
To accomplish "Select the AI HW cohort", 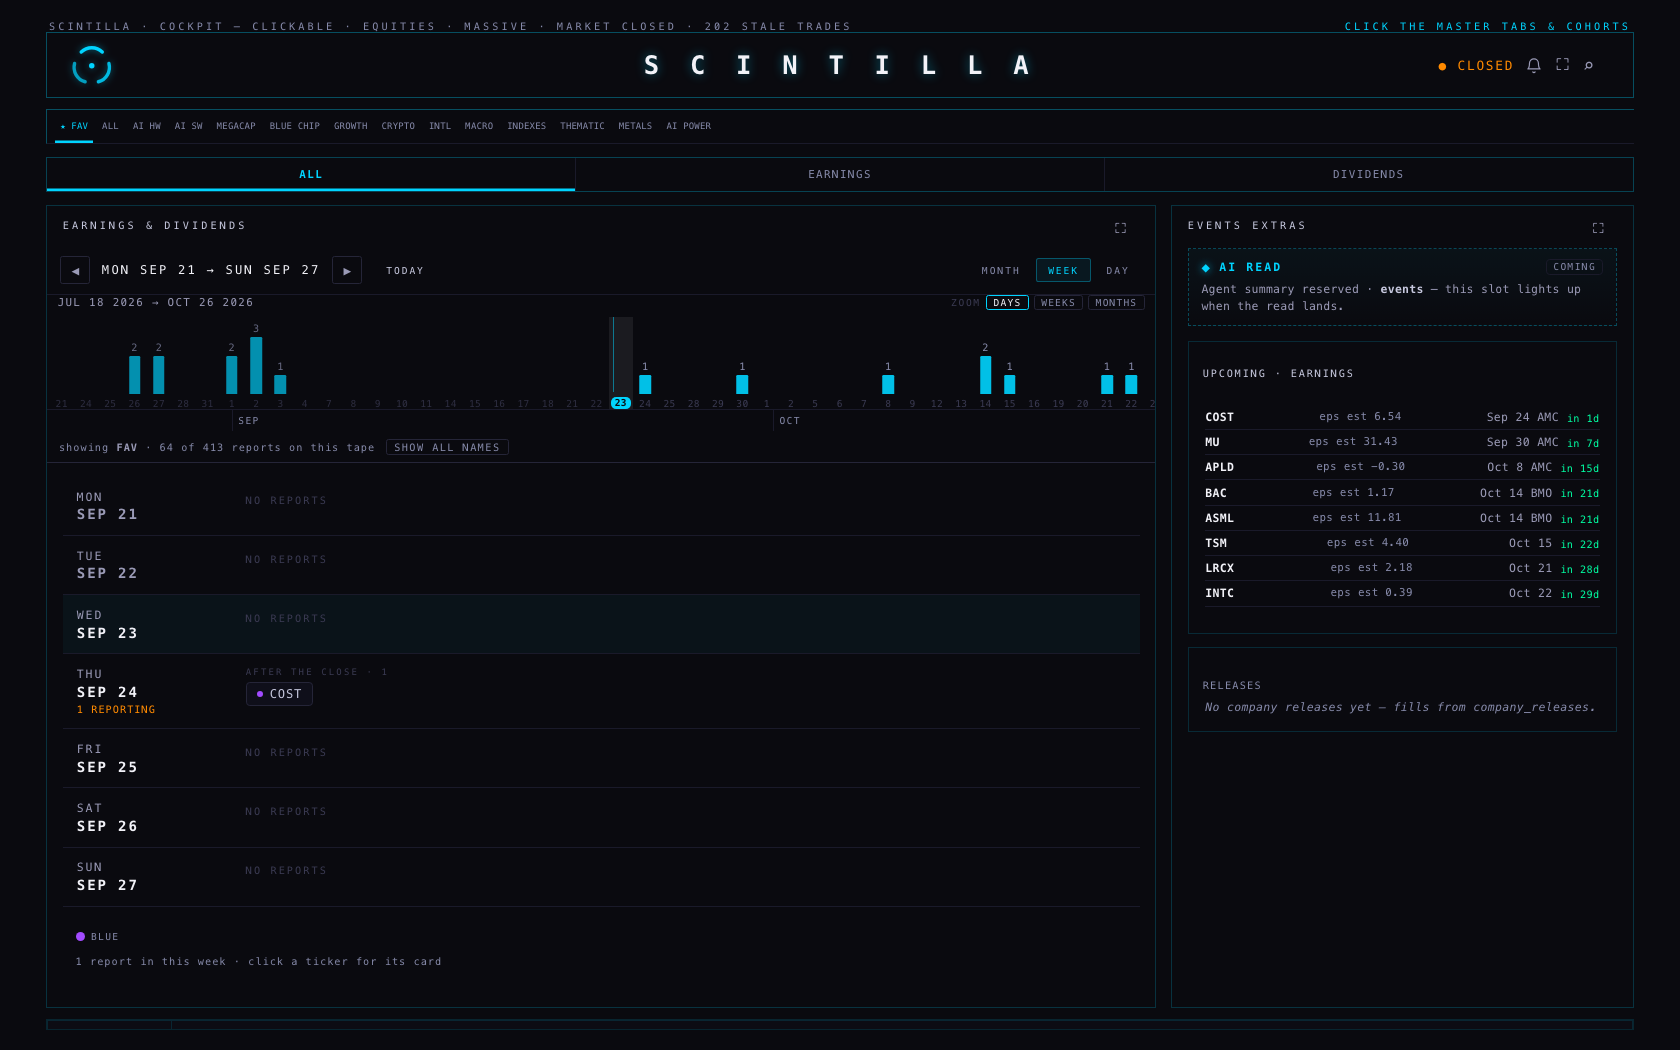I will [x=147, y=126].
